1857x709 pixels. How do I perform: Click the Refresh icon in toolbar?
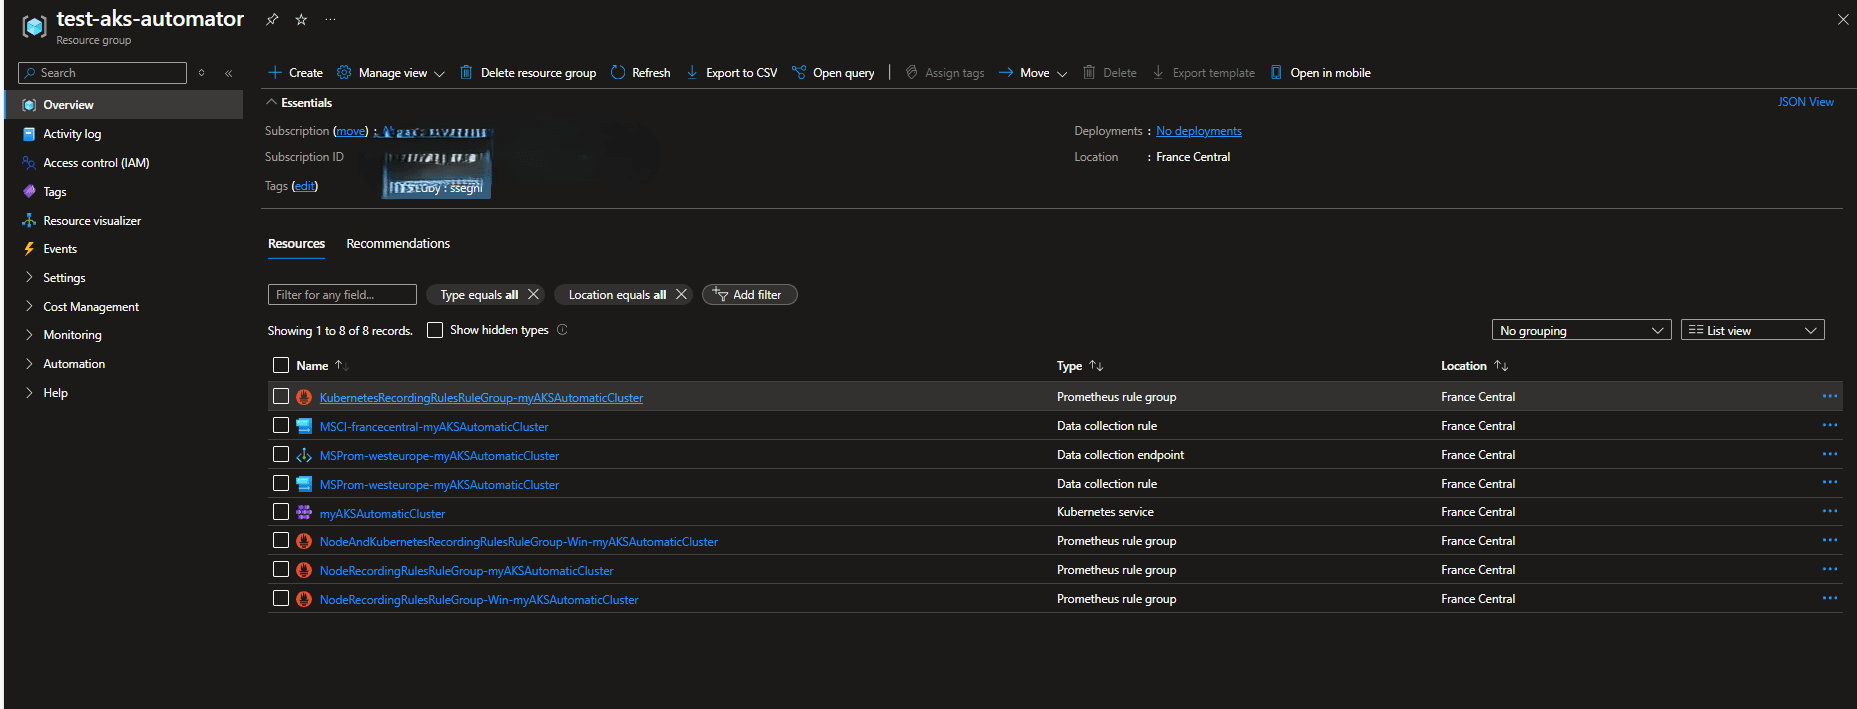click(x=618, y=72)
